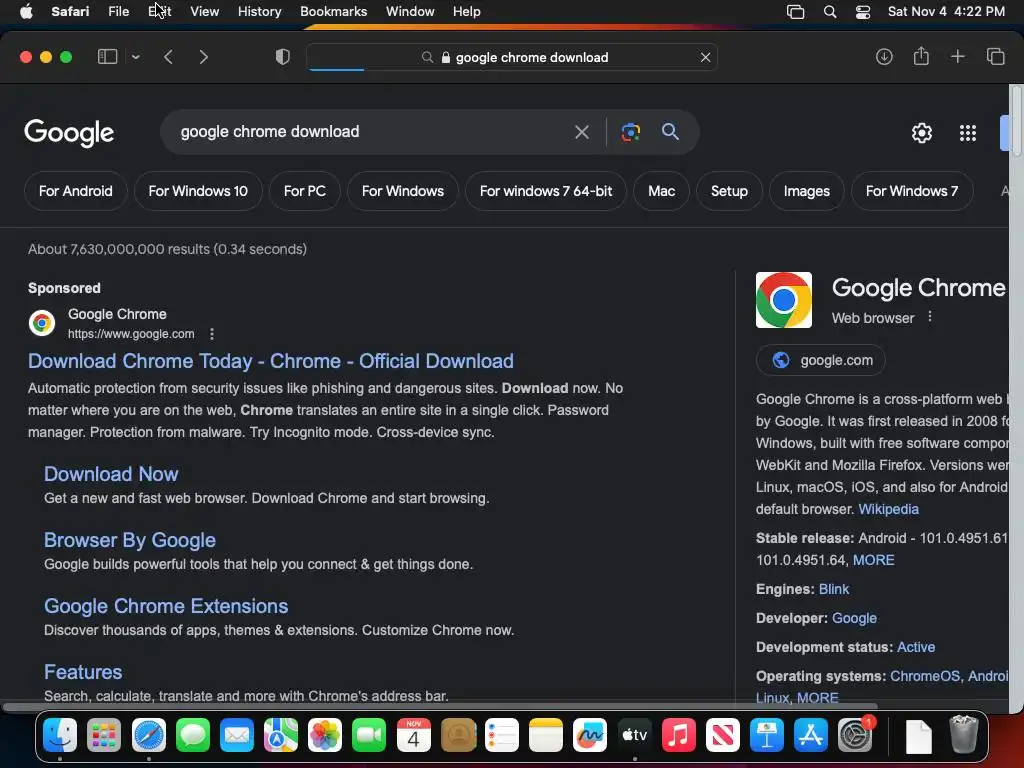1024x768 pixels.
Task: Stop loading with address bar X button
Action: [x=705, y=57]
